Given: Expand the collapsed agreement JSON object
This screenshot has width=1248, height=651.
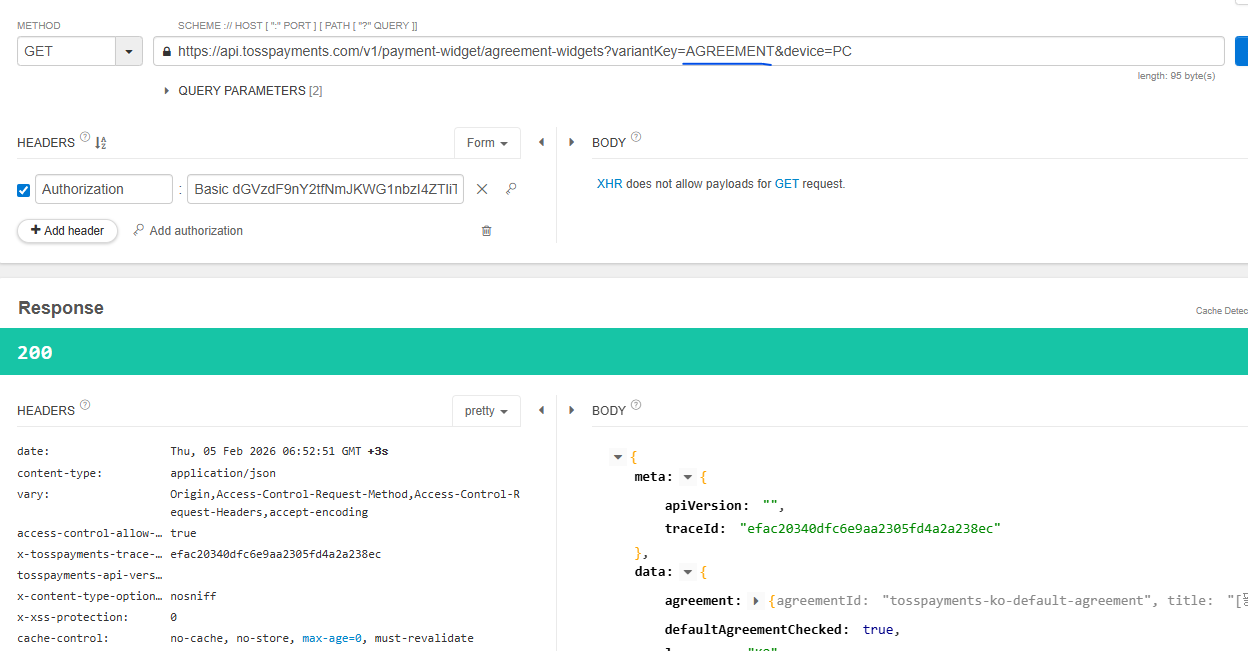Looking at the screenshot, I should (756, 601).
